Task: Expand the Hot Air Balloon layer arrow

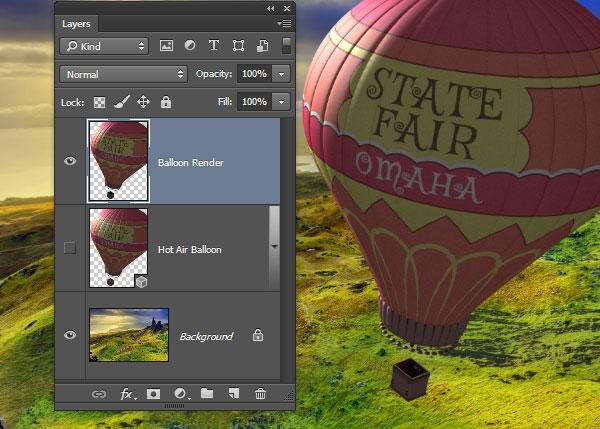Action: tap(274, 246)
